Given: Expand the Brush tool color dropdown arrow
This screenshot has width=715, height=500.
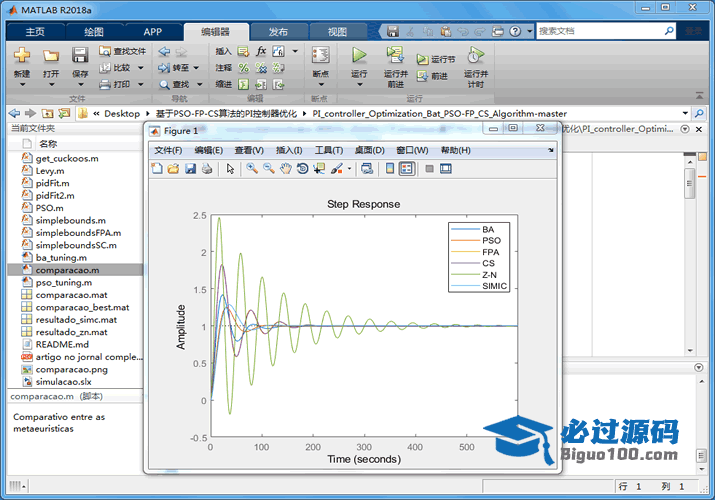Looking at the screenshot, I should pos(349,169).
